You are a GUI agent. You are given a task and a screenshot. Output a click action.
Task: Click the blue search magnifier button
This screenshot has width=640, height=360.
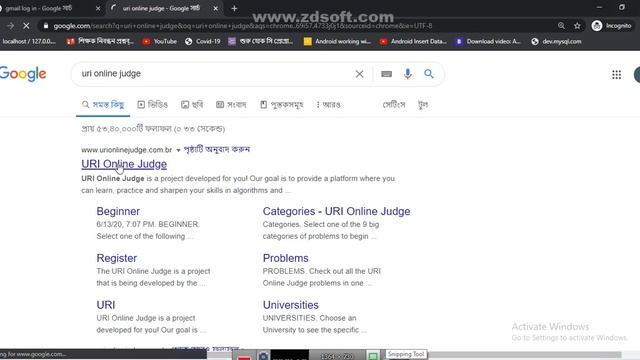click(429, 74)
